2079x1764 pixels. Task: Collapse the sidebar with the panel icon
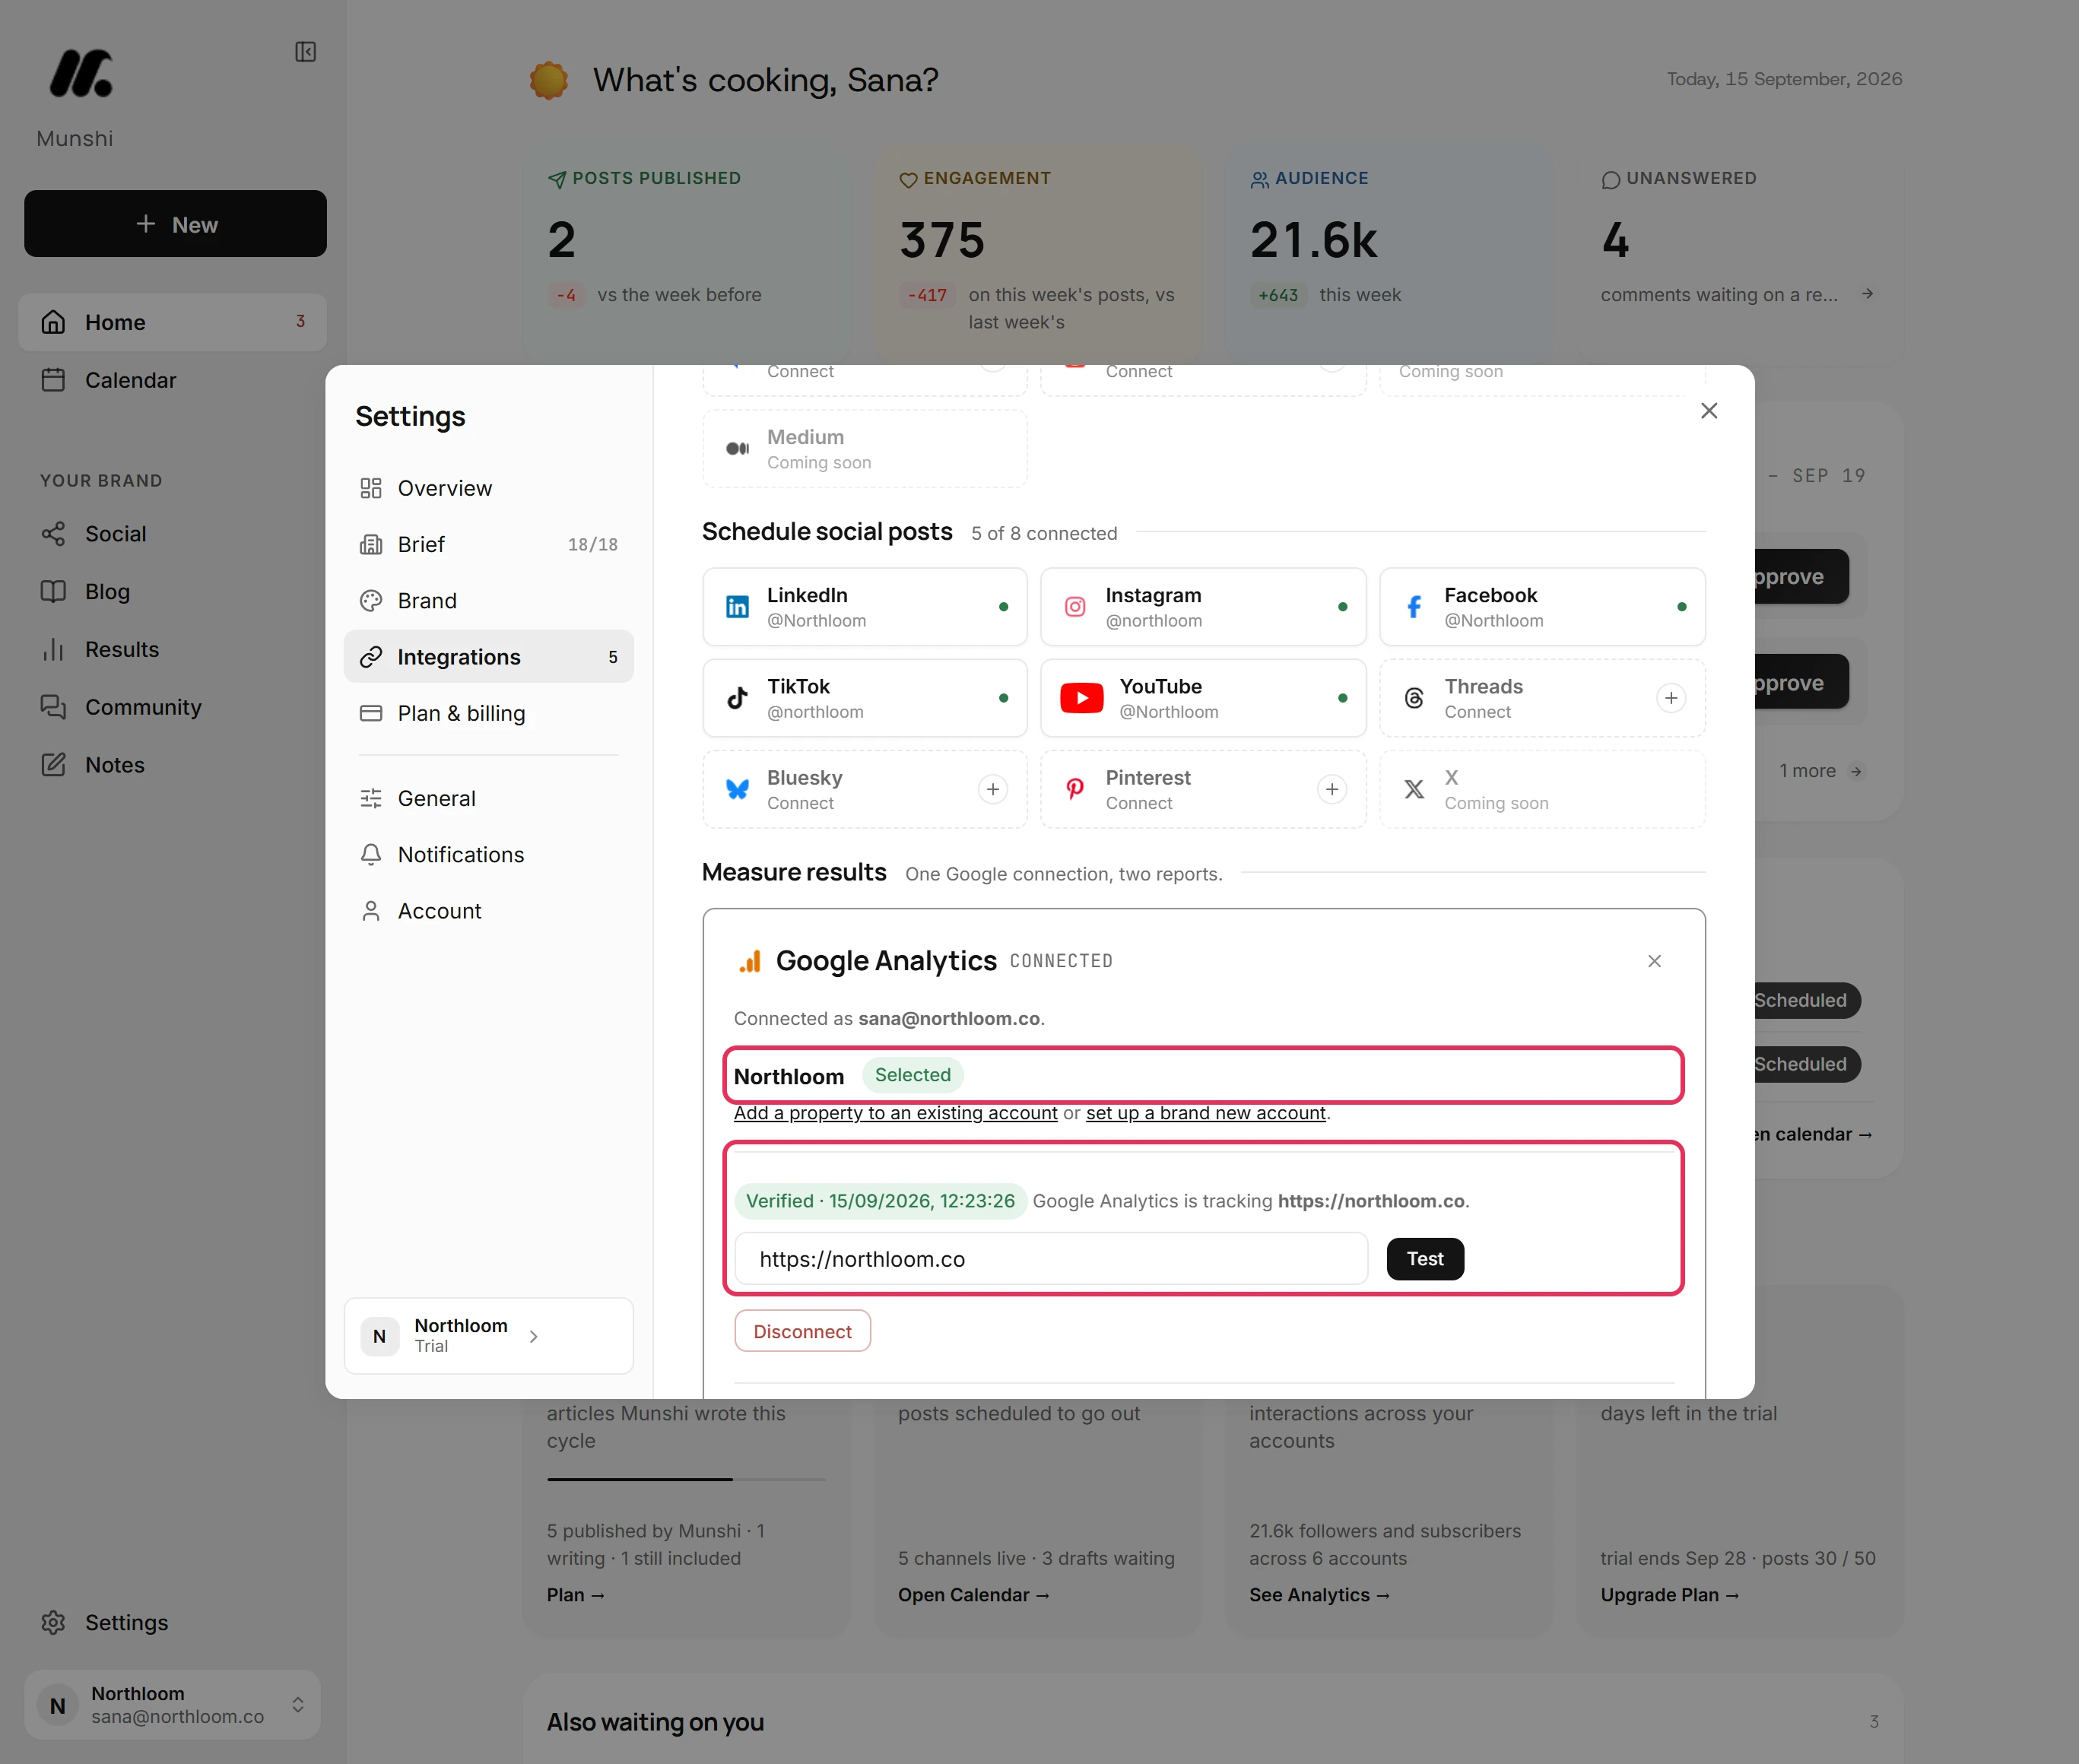306,52
